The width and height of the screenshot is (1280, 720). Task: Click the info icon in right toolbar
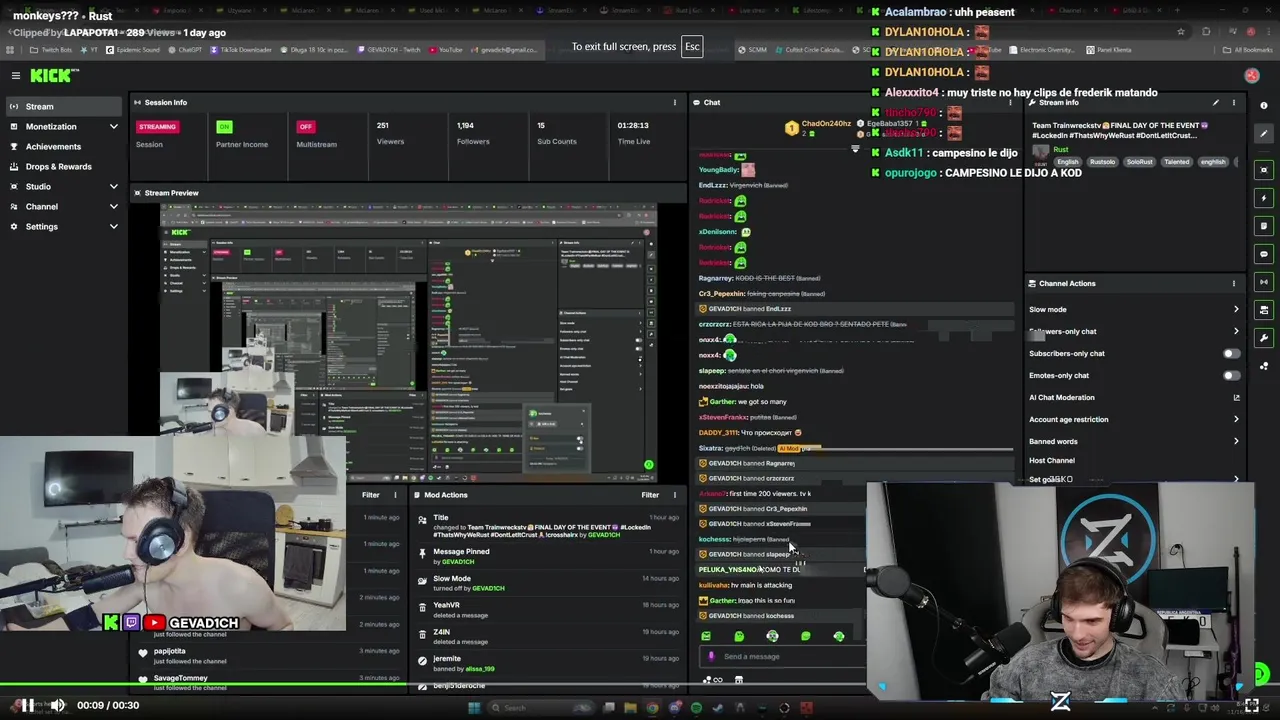(1264, 105)
